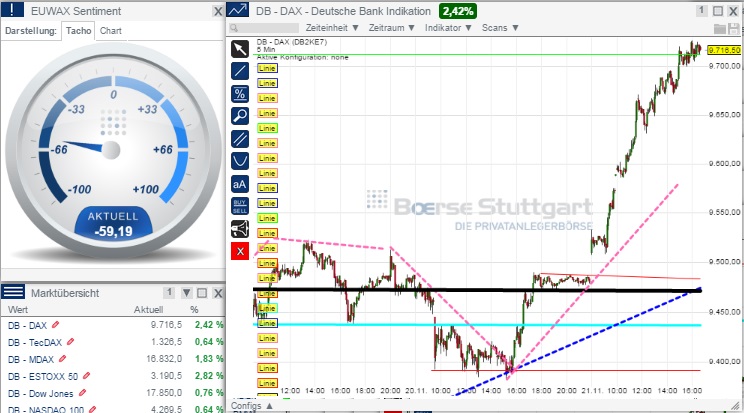Open the Marktübersicht triangle dropdown
The height and width of the screenshot is (413, 744).
click(x=186, y=293)
